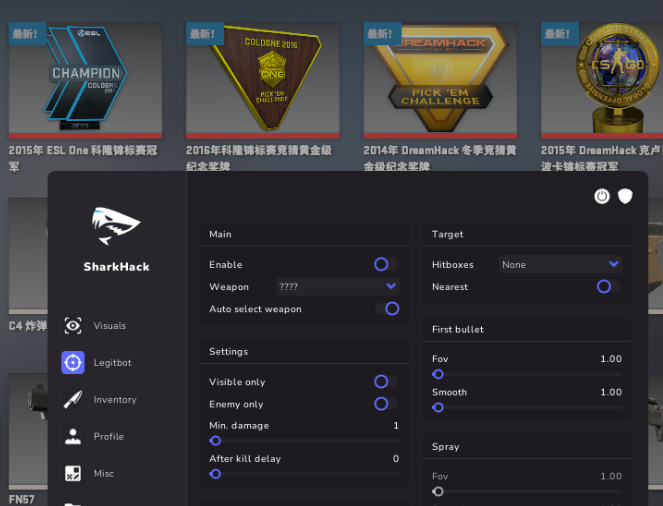
Task: Click the C4 item label
Action: [x=28, y=326]
